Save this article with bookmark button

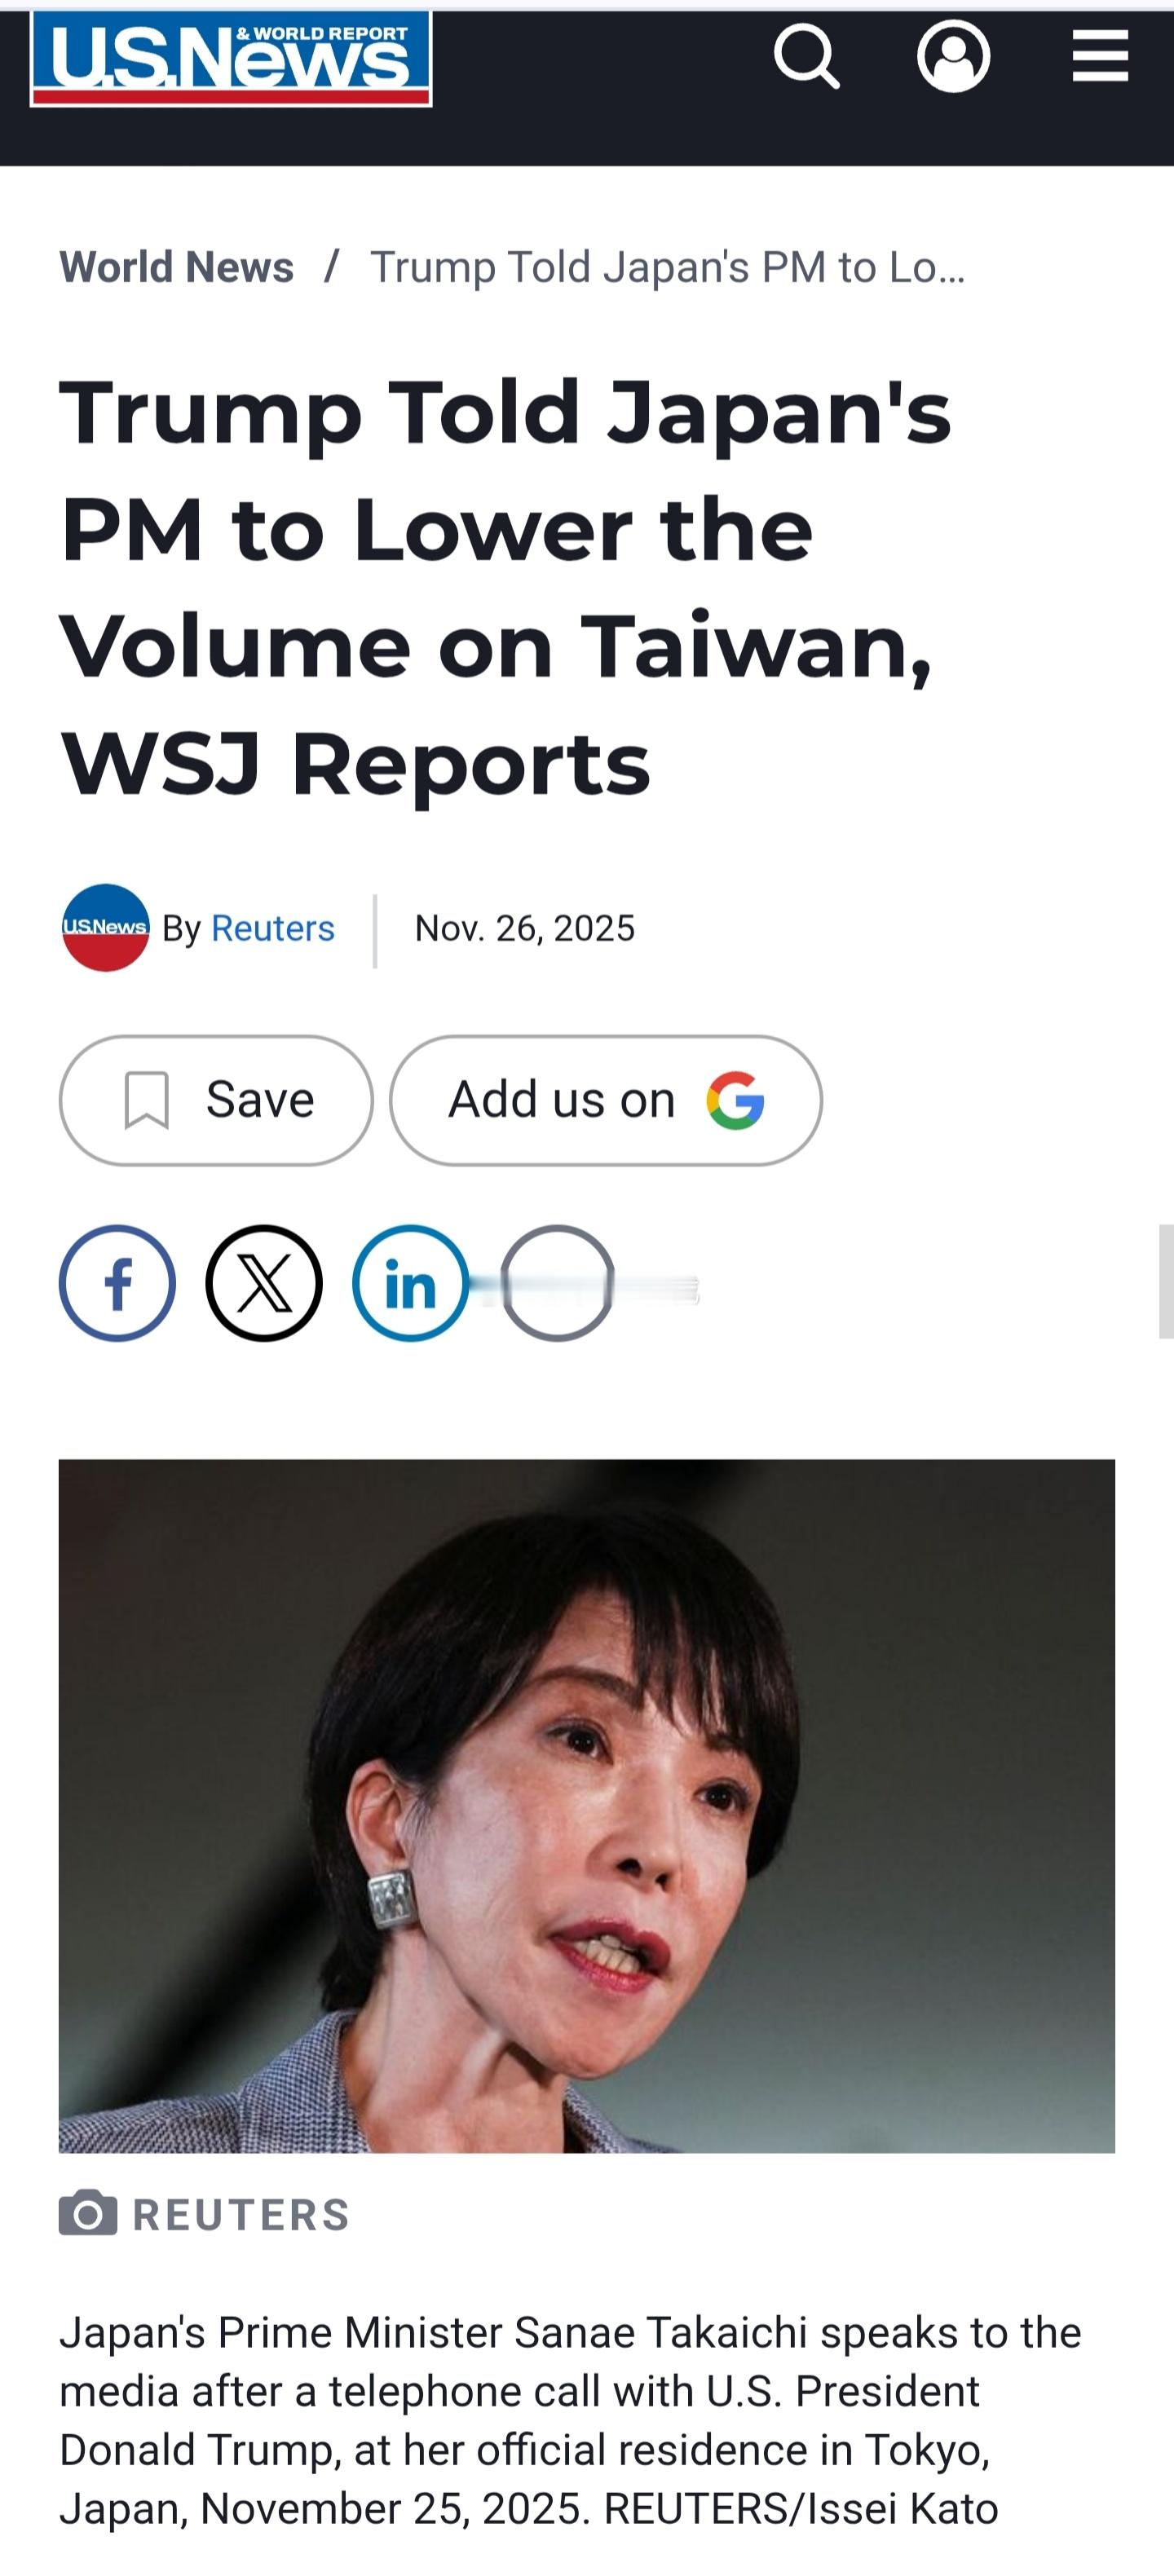[x=216, y=1100]
